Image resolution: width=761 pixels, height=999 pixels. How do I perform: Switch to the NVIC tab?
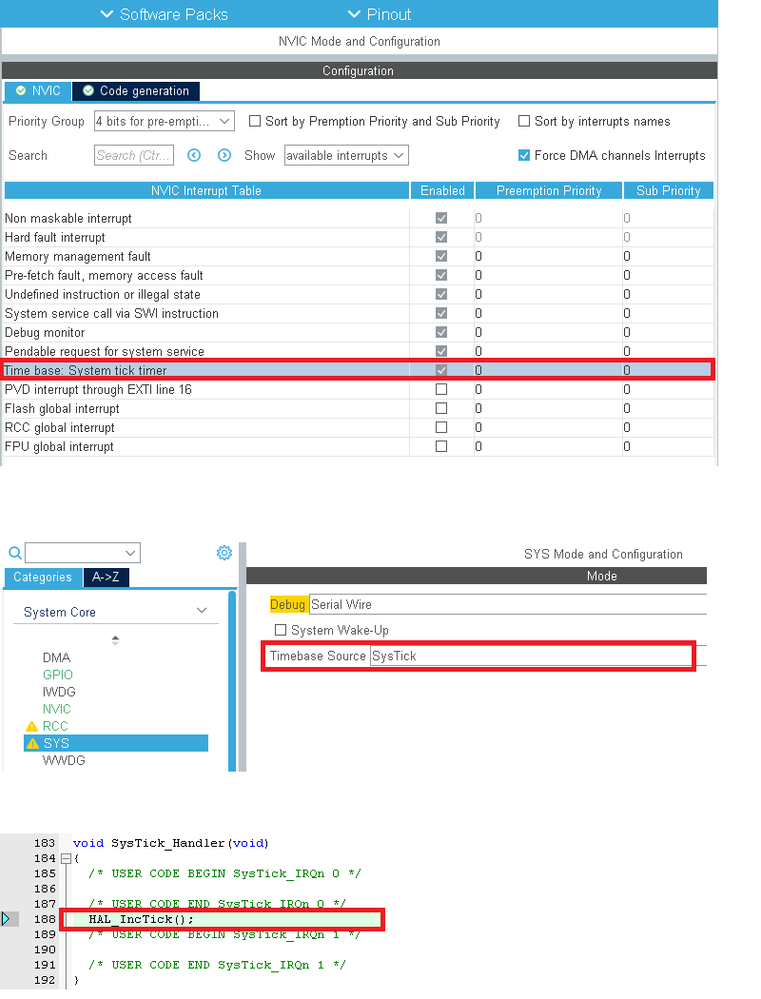pos(38,91)
